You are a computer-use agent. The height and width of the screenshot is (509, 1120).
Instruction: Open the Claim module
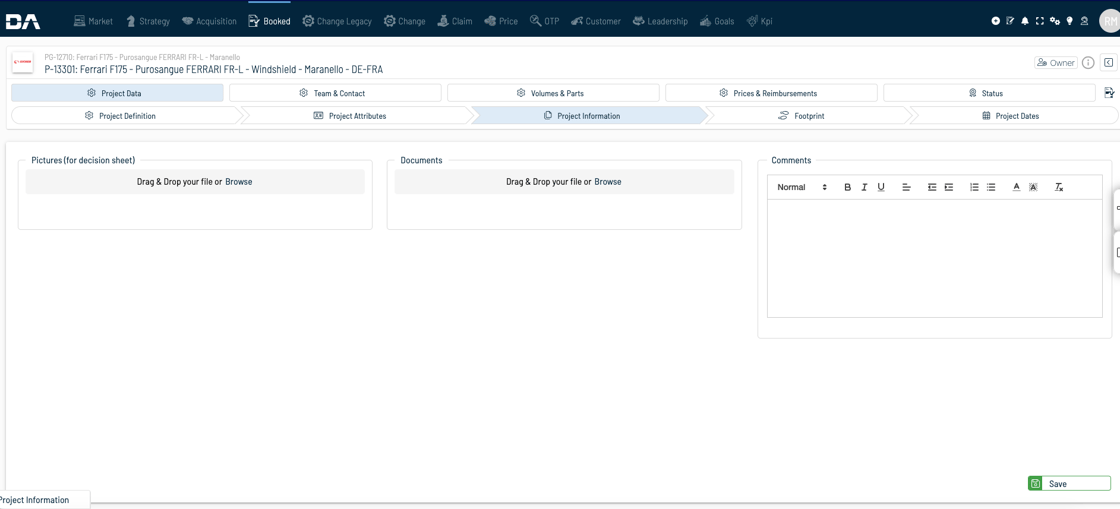(x=455, y=21)
